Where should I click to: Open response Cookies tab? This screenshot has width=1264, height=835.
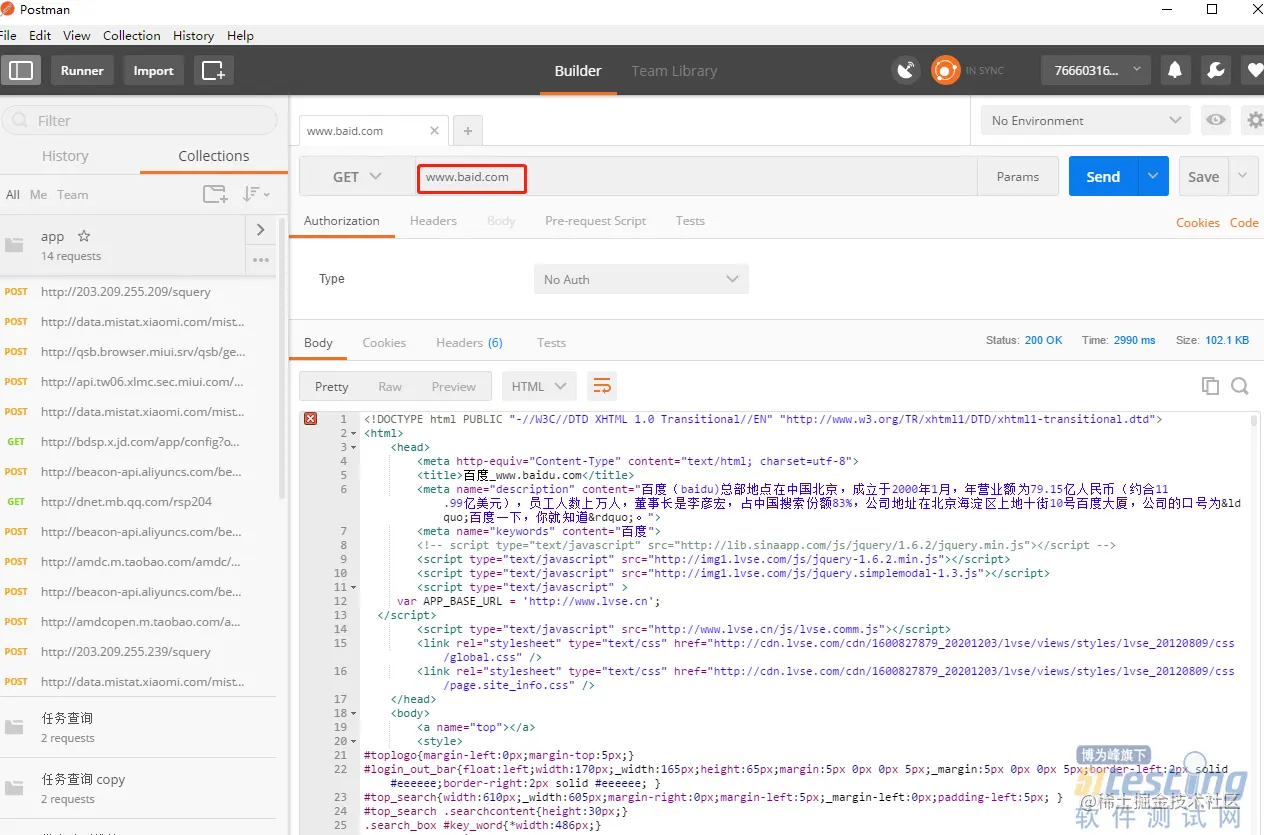click(384, 342)
